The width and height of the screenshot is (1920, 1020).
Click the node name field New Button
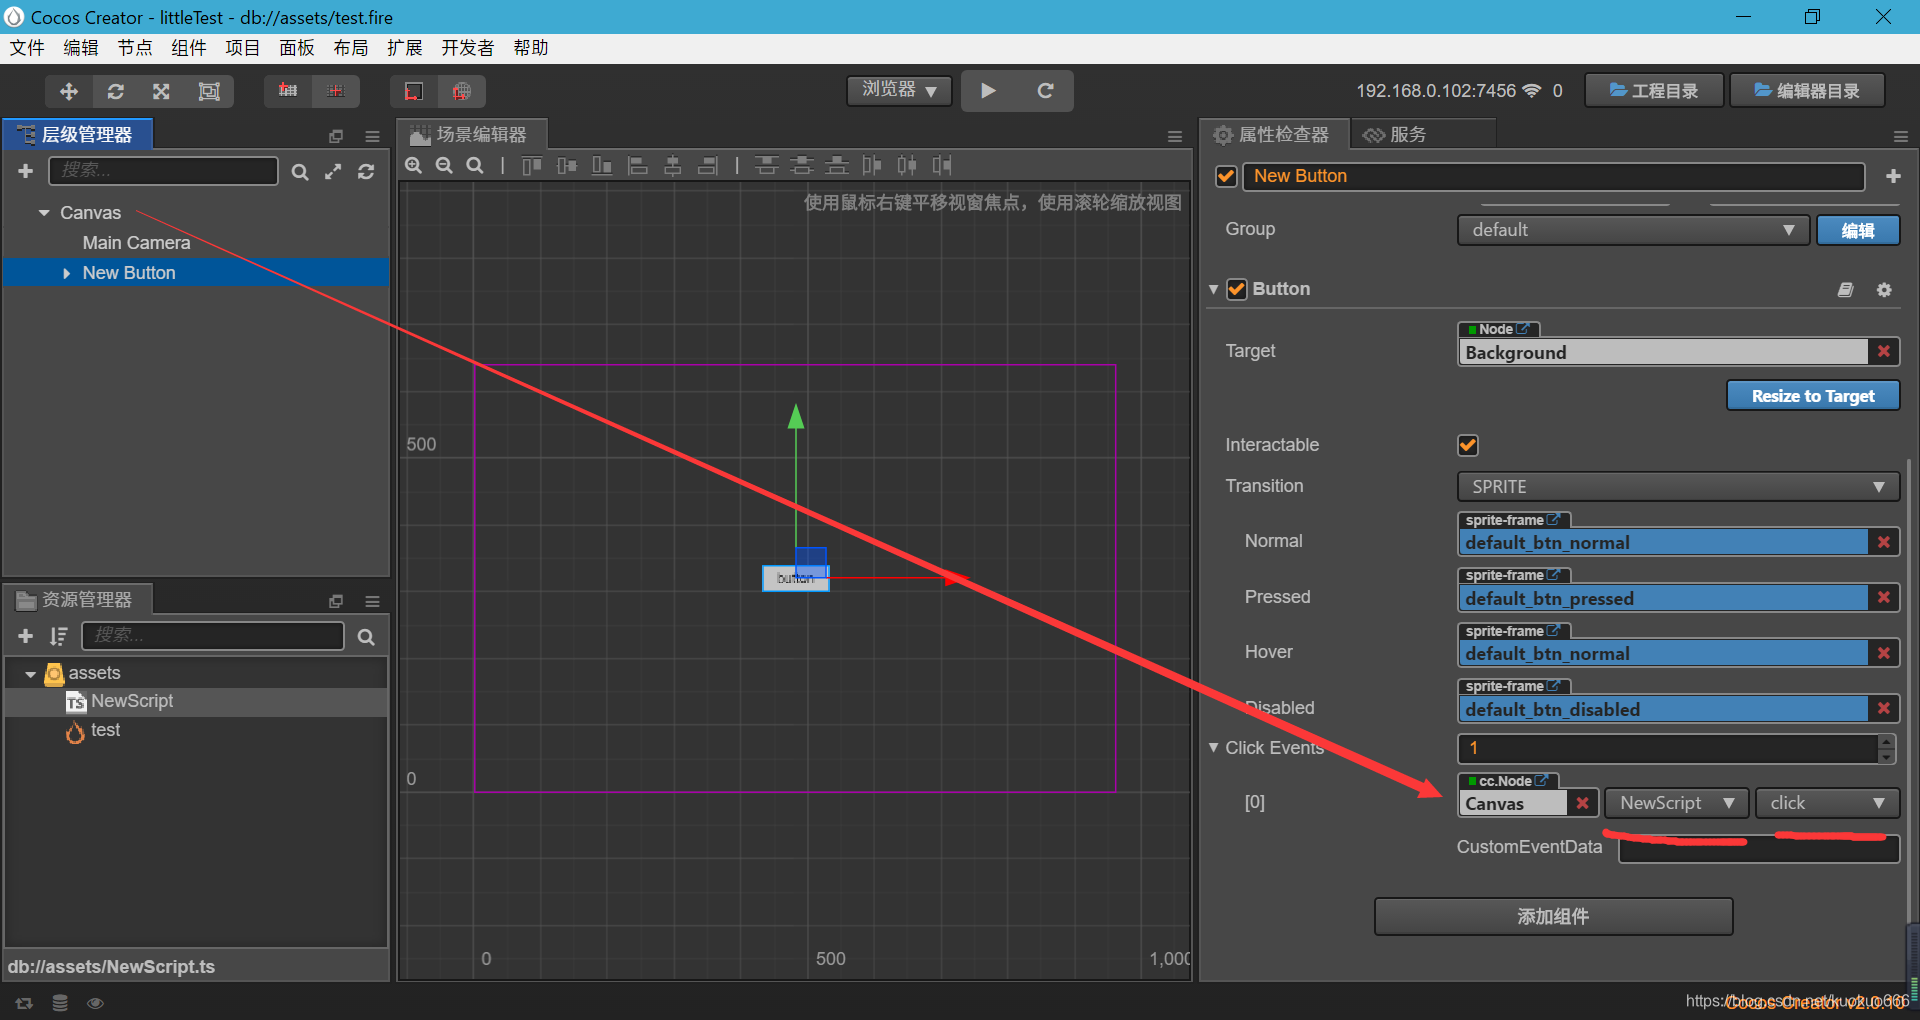pyautogui.click(x=1554, y=176)
